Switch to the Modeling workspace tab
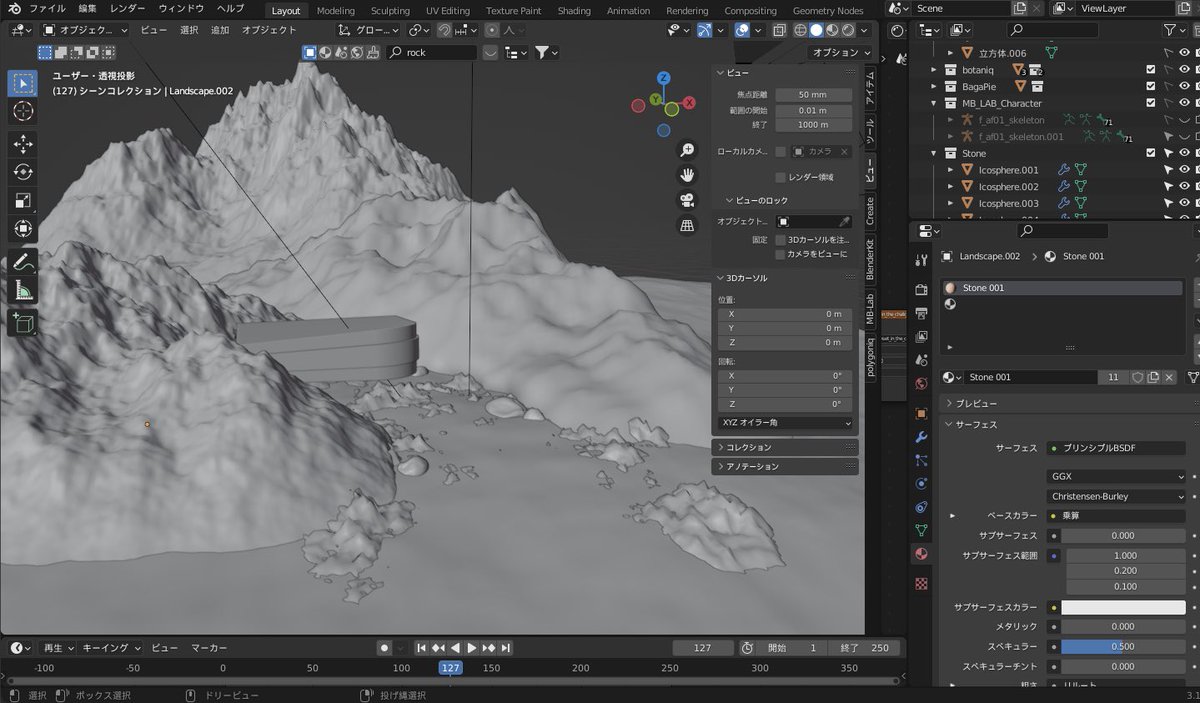 coord(335,11)
